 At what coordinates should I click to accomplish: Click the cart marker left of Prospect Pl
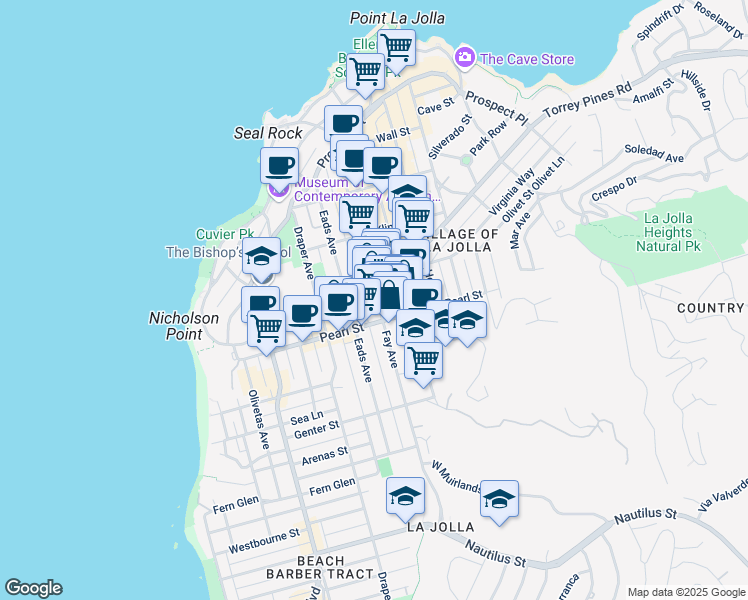point(365,72)
